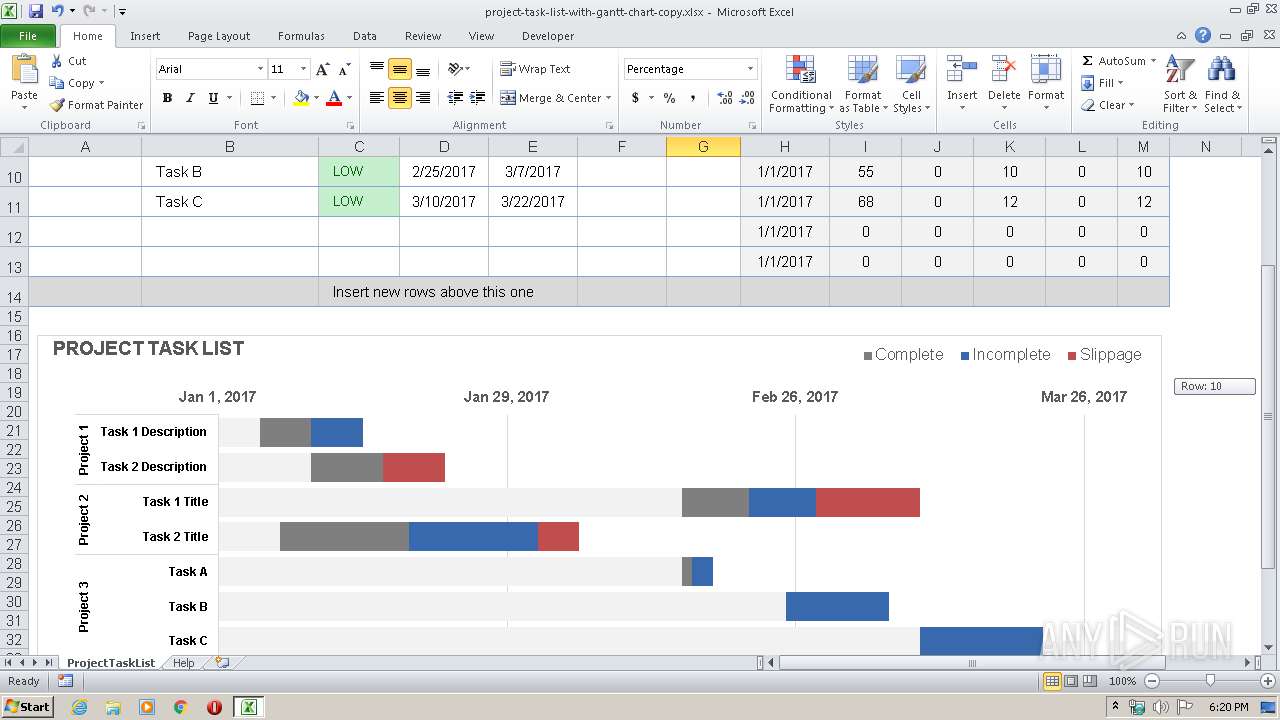Viewport: 1280px width, 720px height.
Task: Click the Decrease Indent icon
Action: [455, 98]
